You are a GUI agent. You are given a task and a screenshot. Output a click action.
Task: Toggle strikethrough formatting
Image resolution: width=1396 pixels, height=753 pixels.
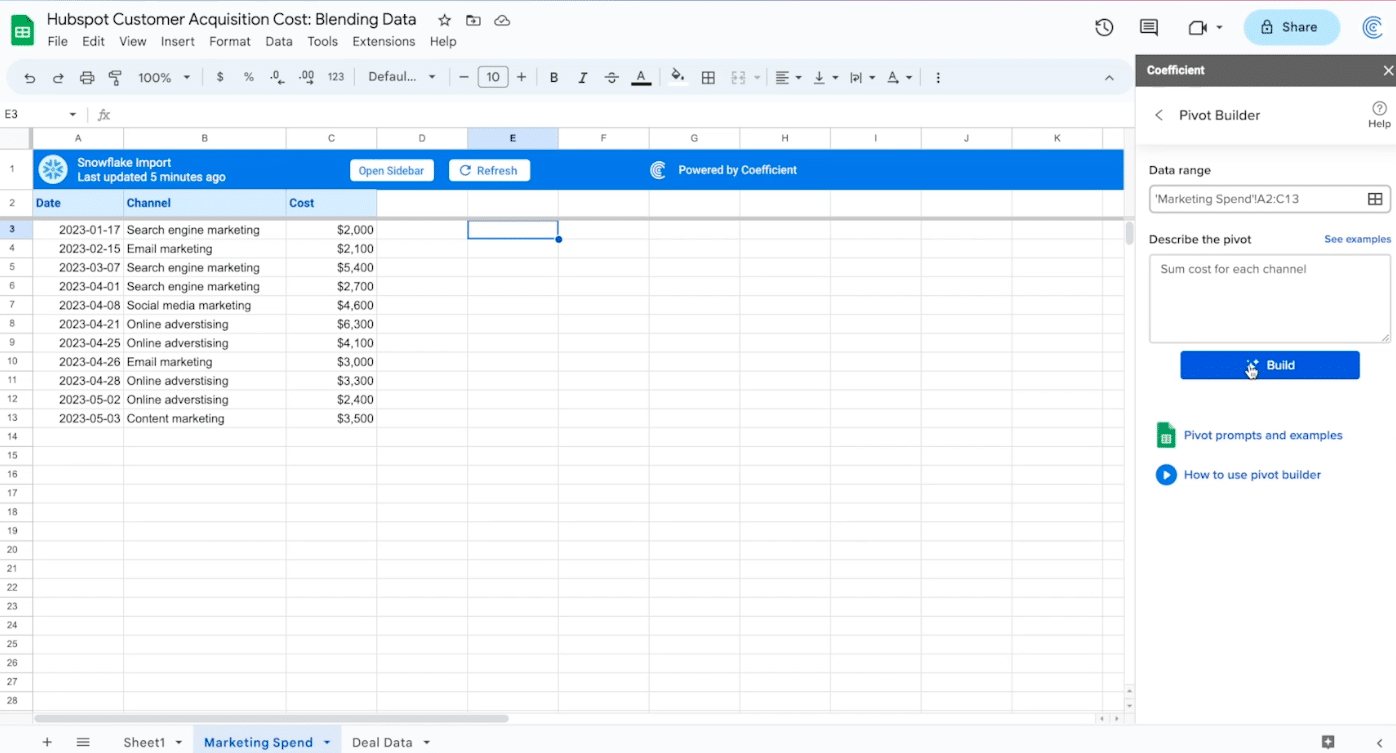[x=611, y=77]
